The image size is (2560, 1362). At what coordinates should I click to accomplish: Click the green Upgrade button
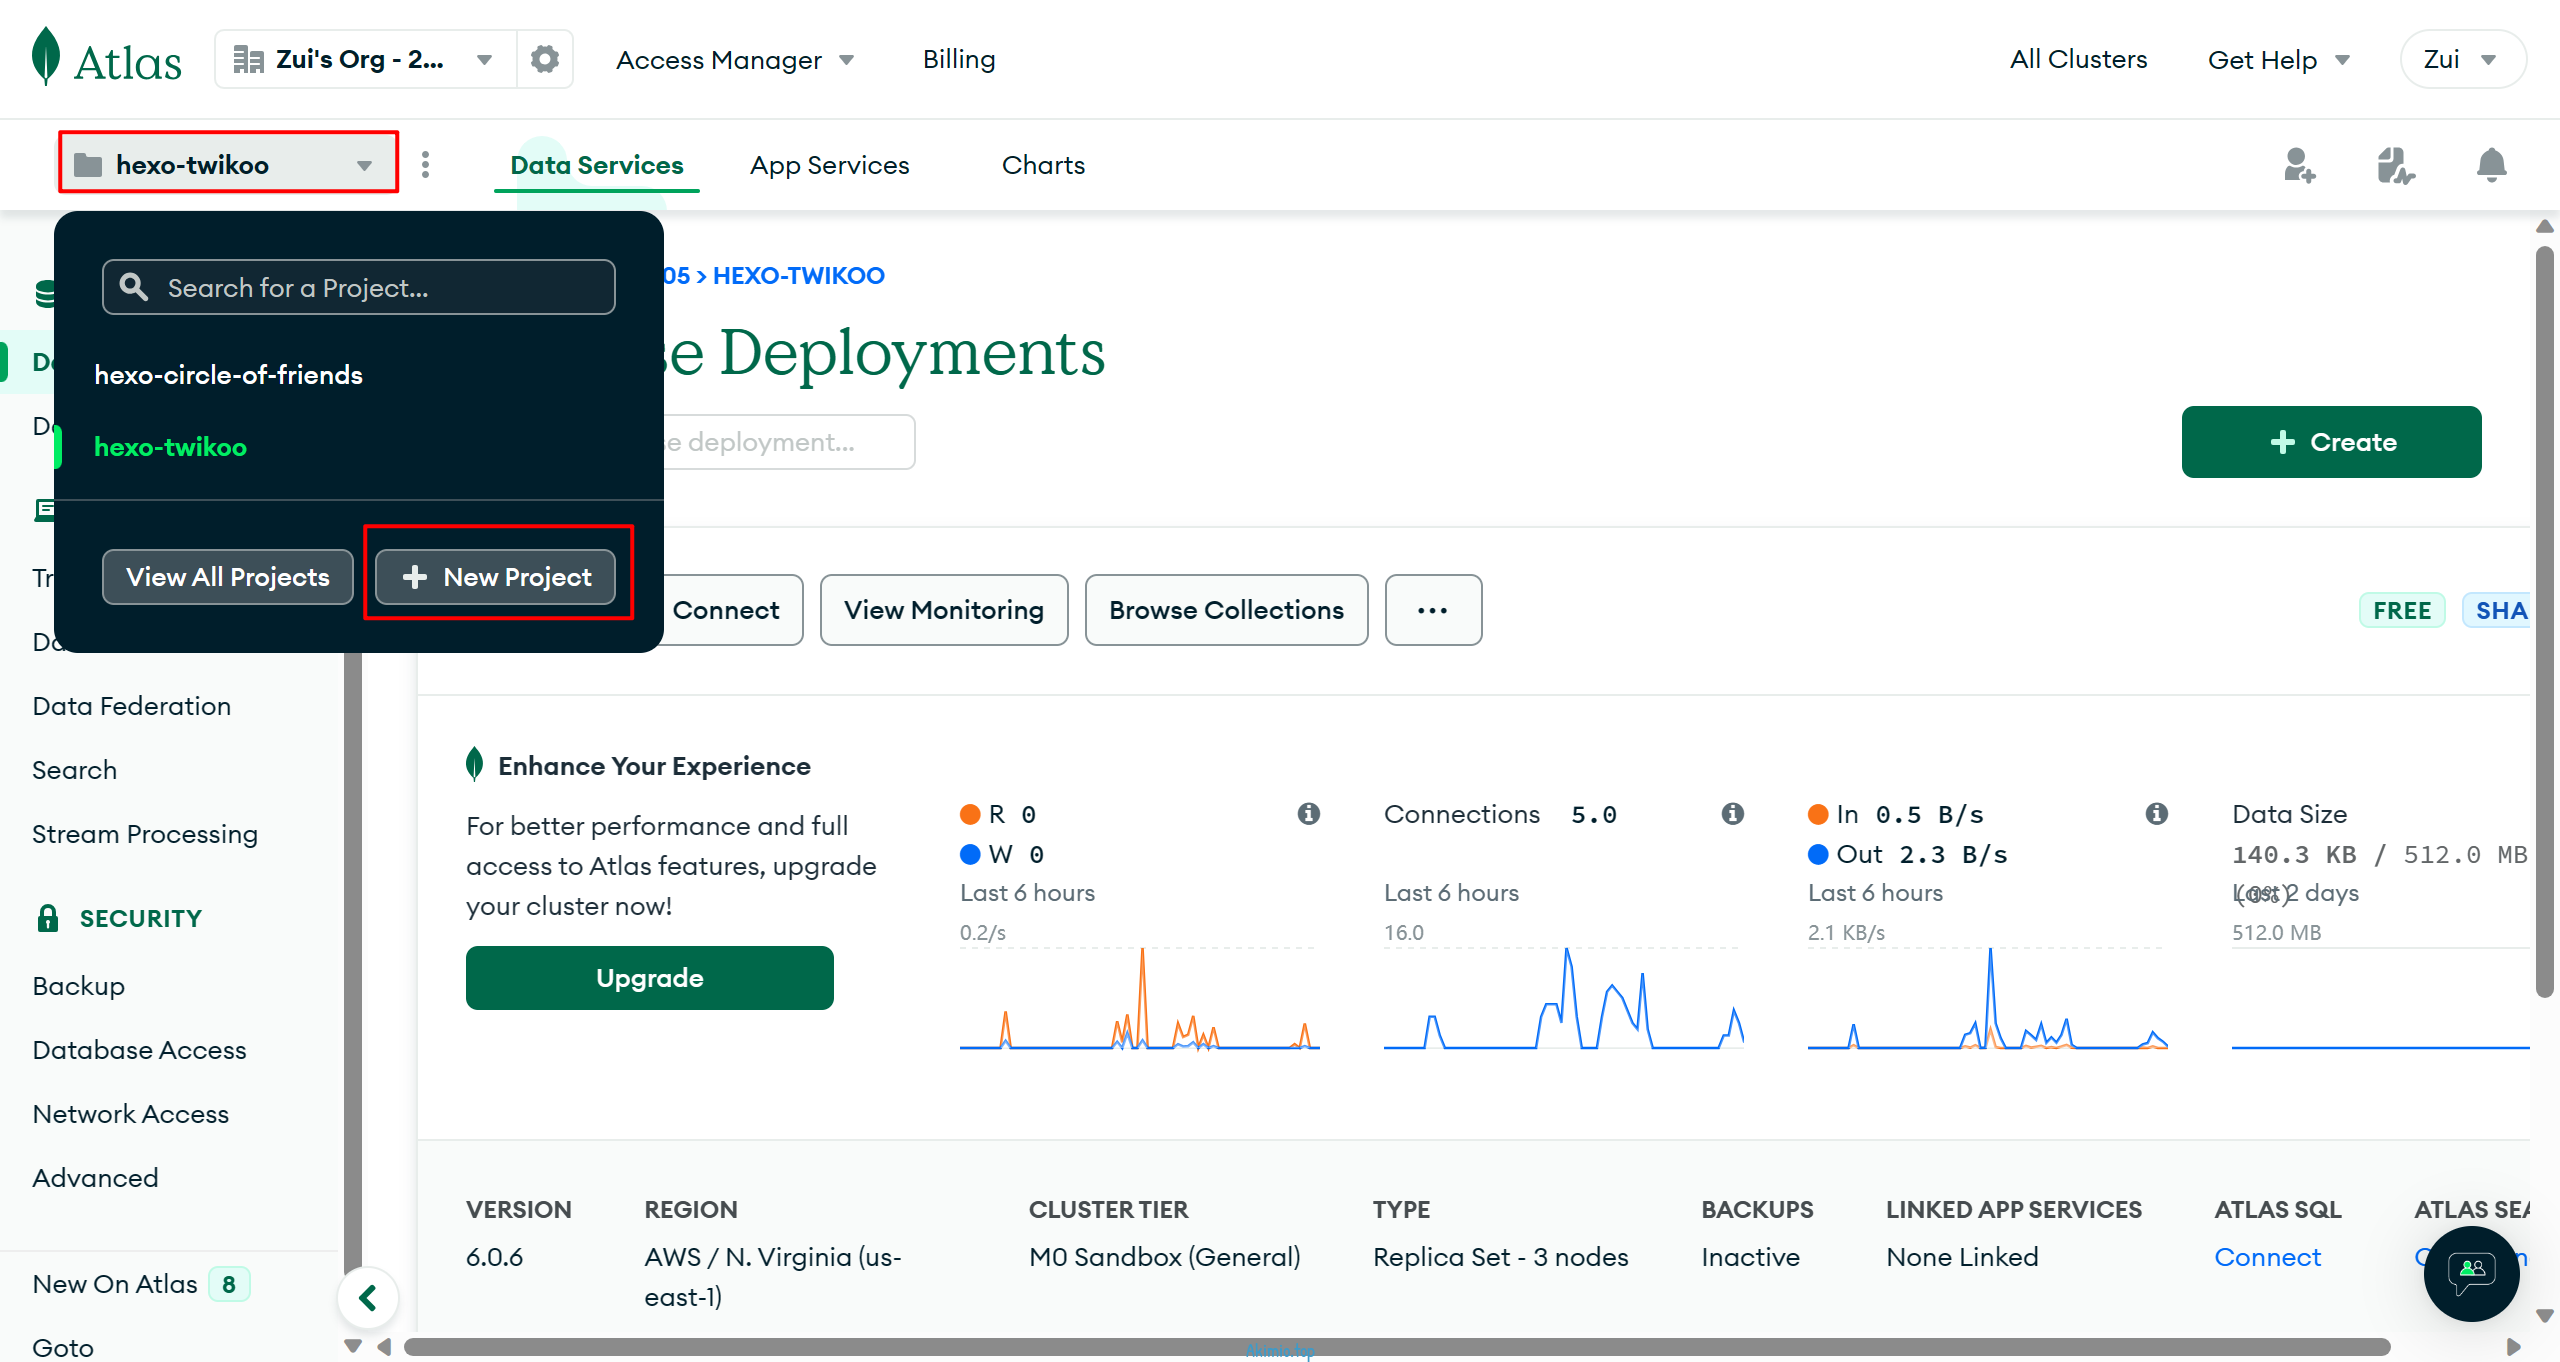point(649,978)
